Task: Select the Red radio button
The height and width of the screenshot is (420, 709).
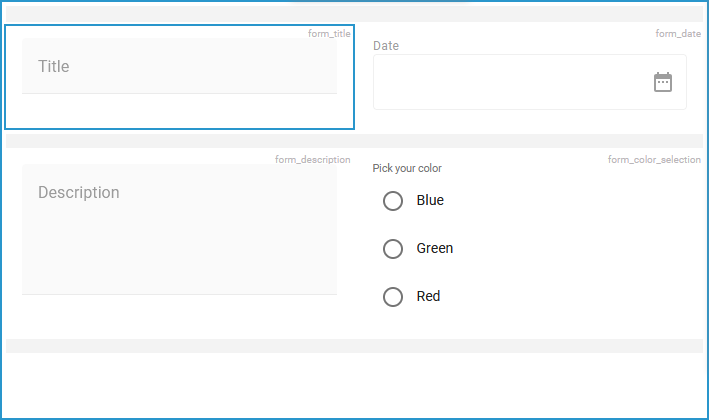Action: pyautogui.click(x=393, y=297)
